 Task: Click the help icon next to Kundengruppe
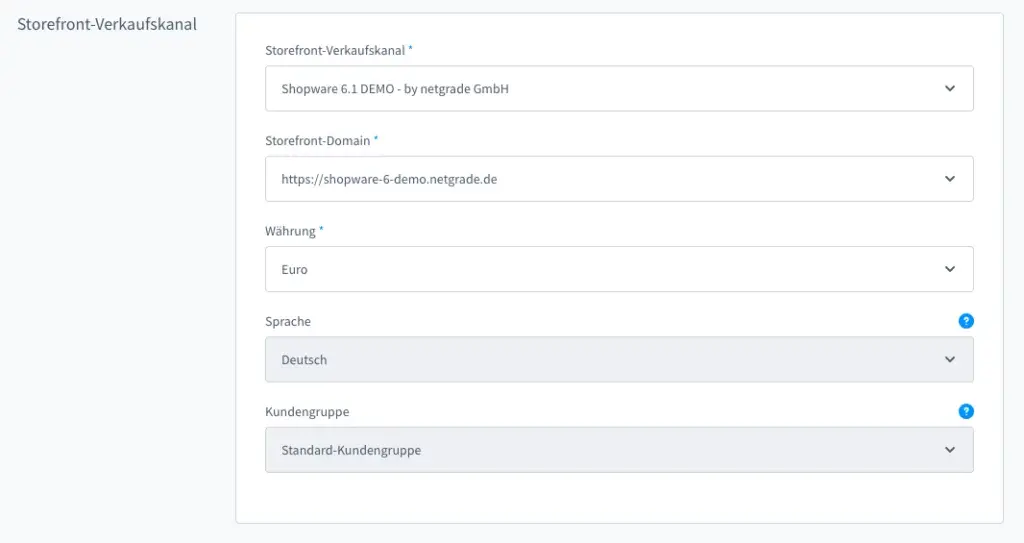966,411
